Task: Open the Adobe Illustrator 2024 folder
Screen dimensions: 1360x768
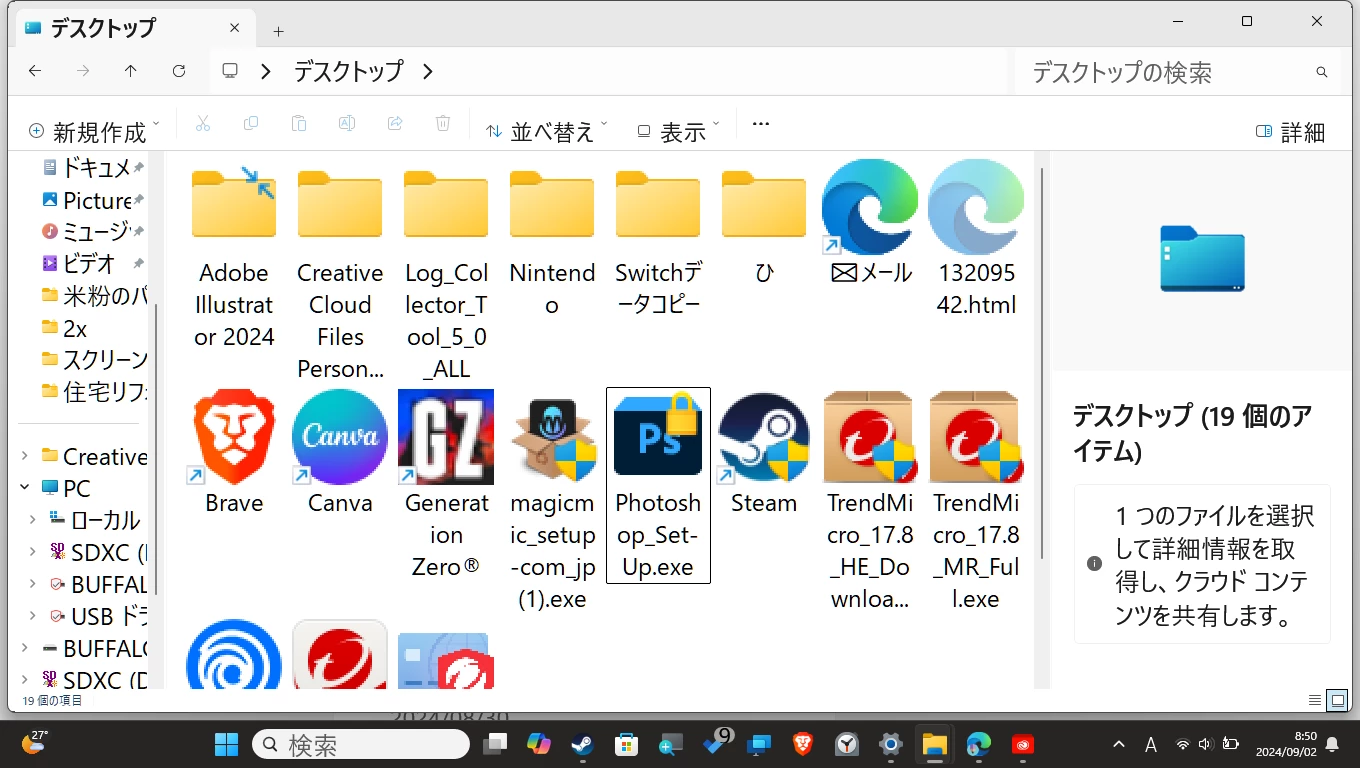Action: [234, 260]
